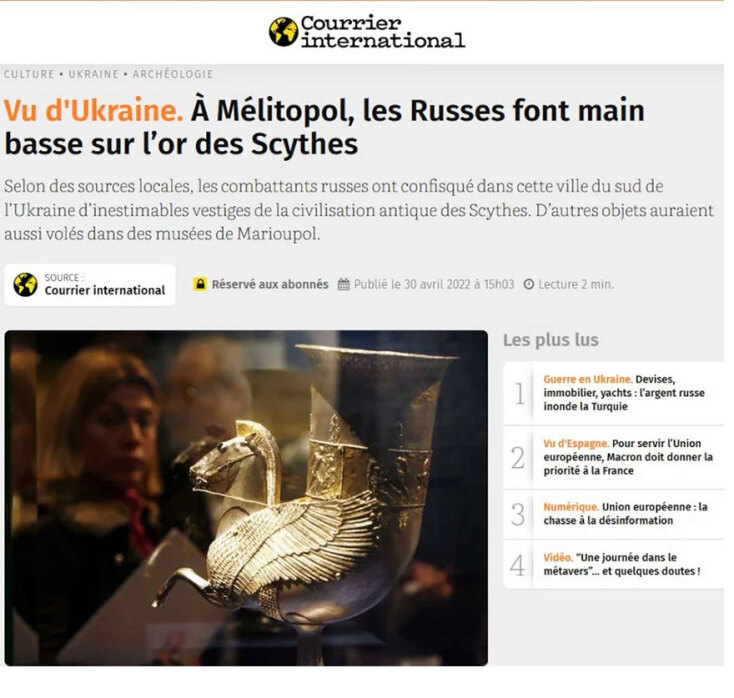Click the orange 'Vu d'Ukraine.' headline label
The height and width of the screenshot is (698, 734).
point(94,111)
